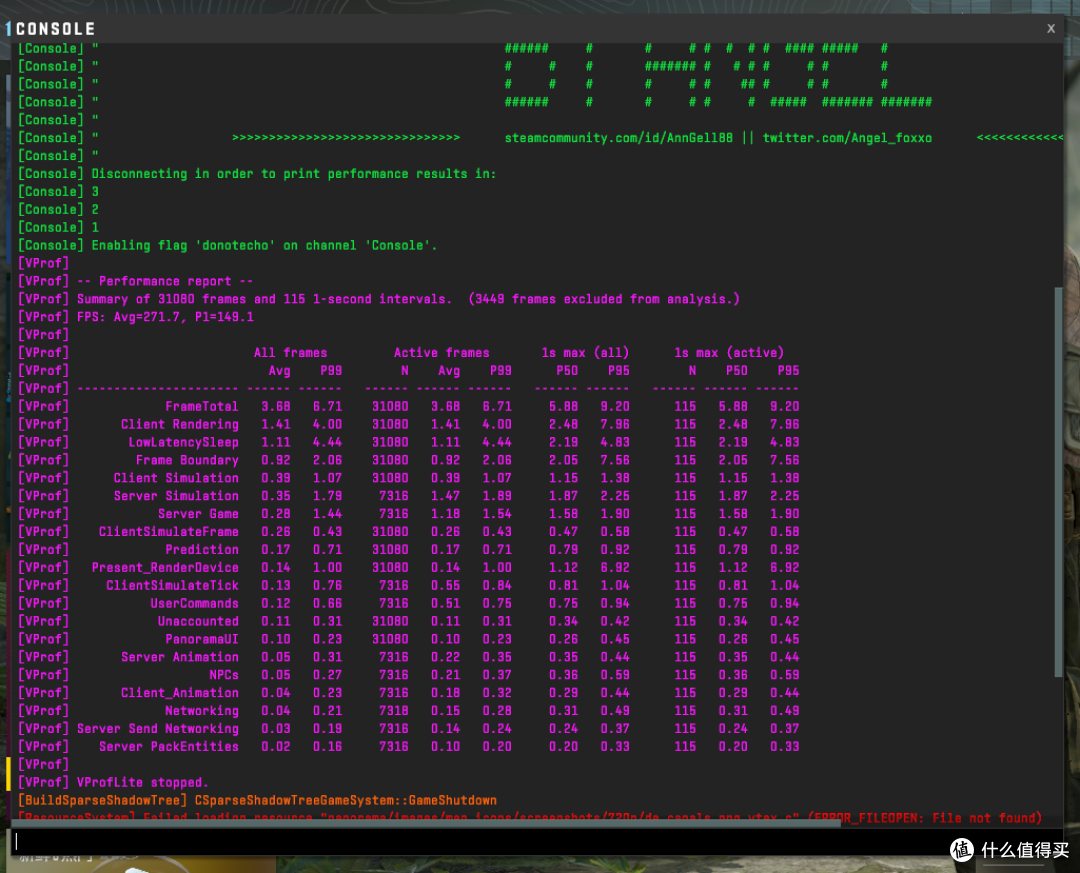1080x873 pixels.
Task: Click the CONSOLE title text
Action: tap(55, 29)
